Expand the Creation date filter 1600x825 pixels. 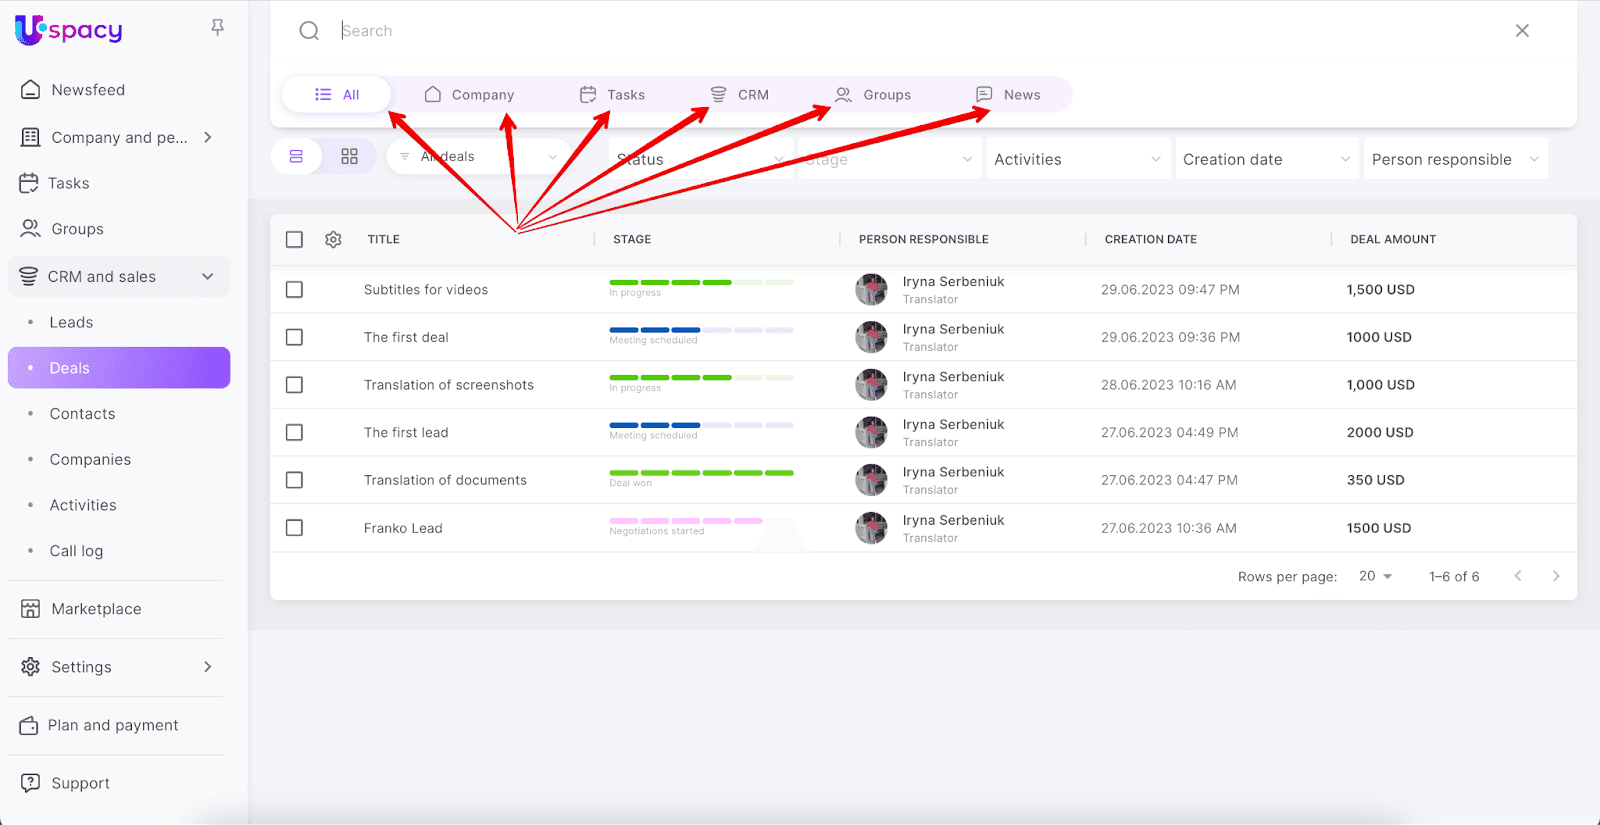[1266, 159]
